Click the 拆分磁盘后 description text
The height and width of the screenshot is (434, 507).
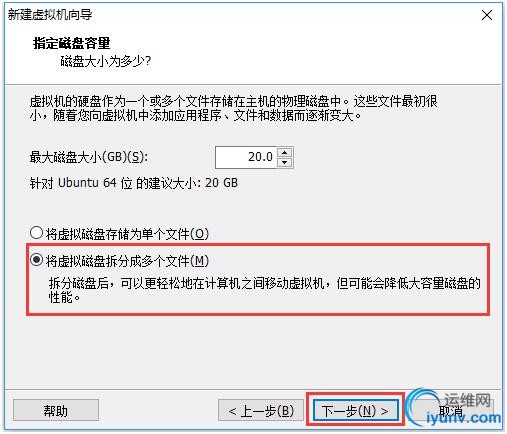pyautogui.click(x=265, y=290)
